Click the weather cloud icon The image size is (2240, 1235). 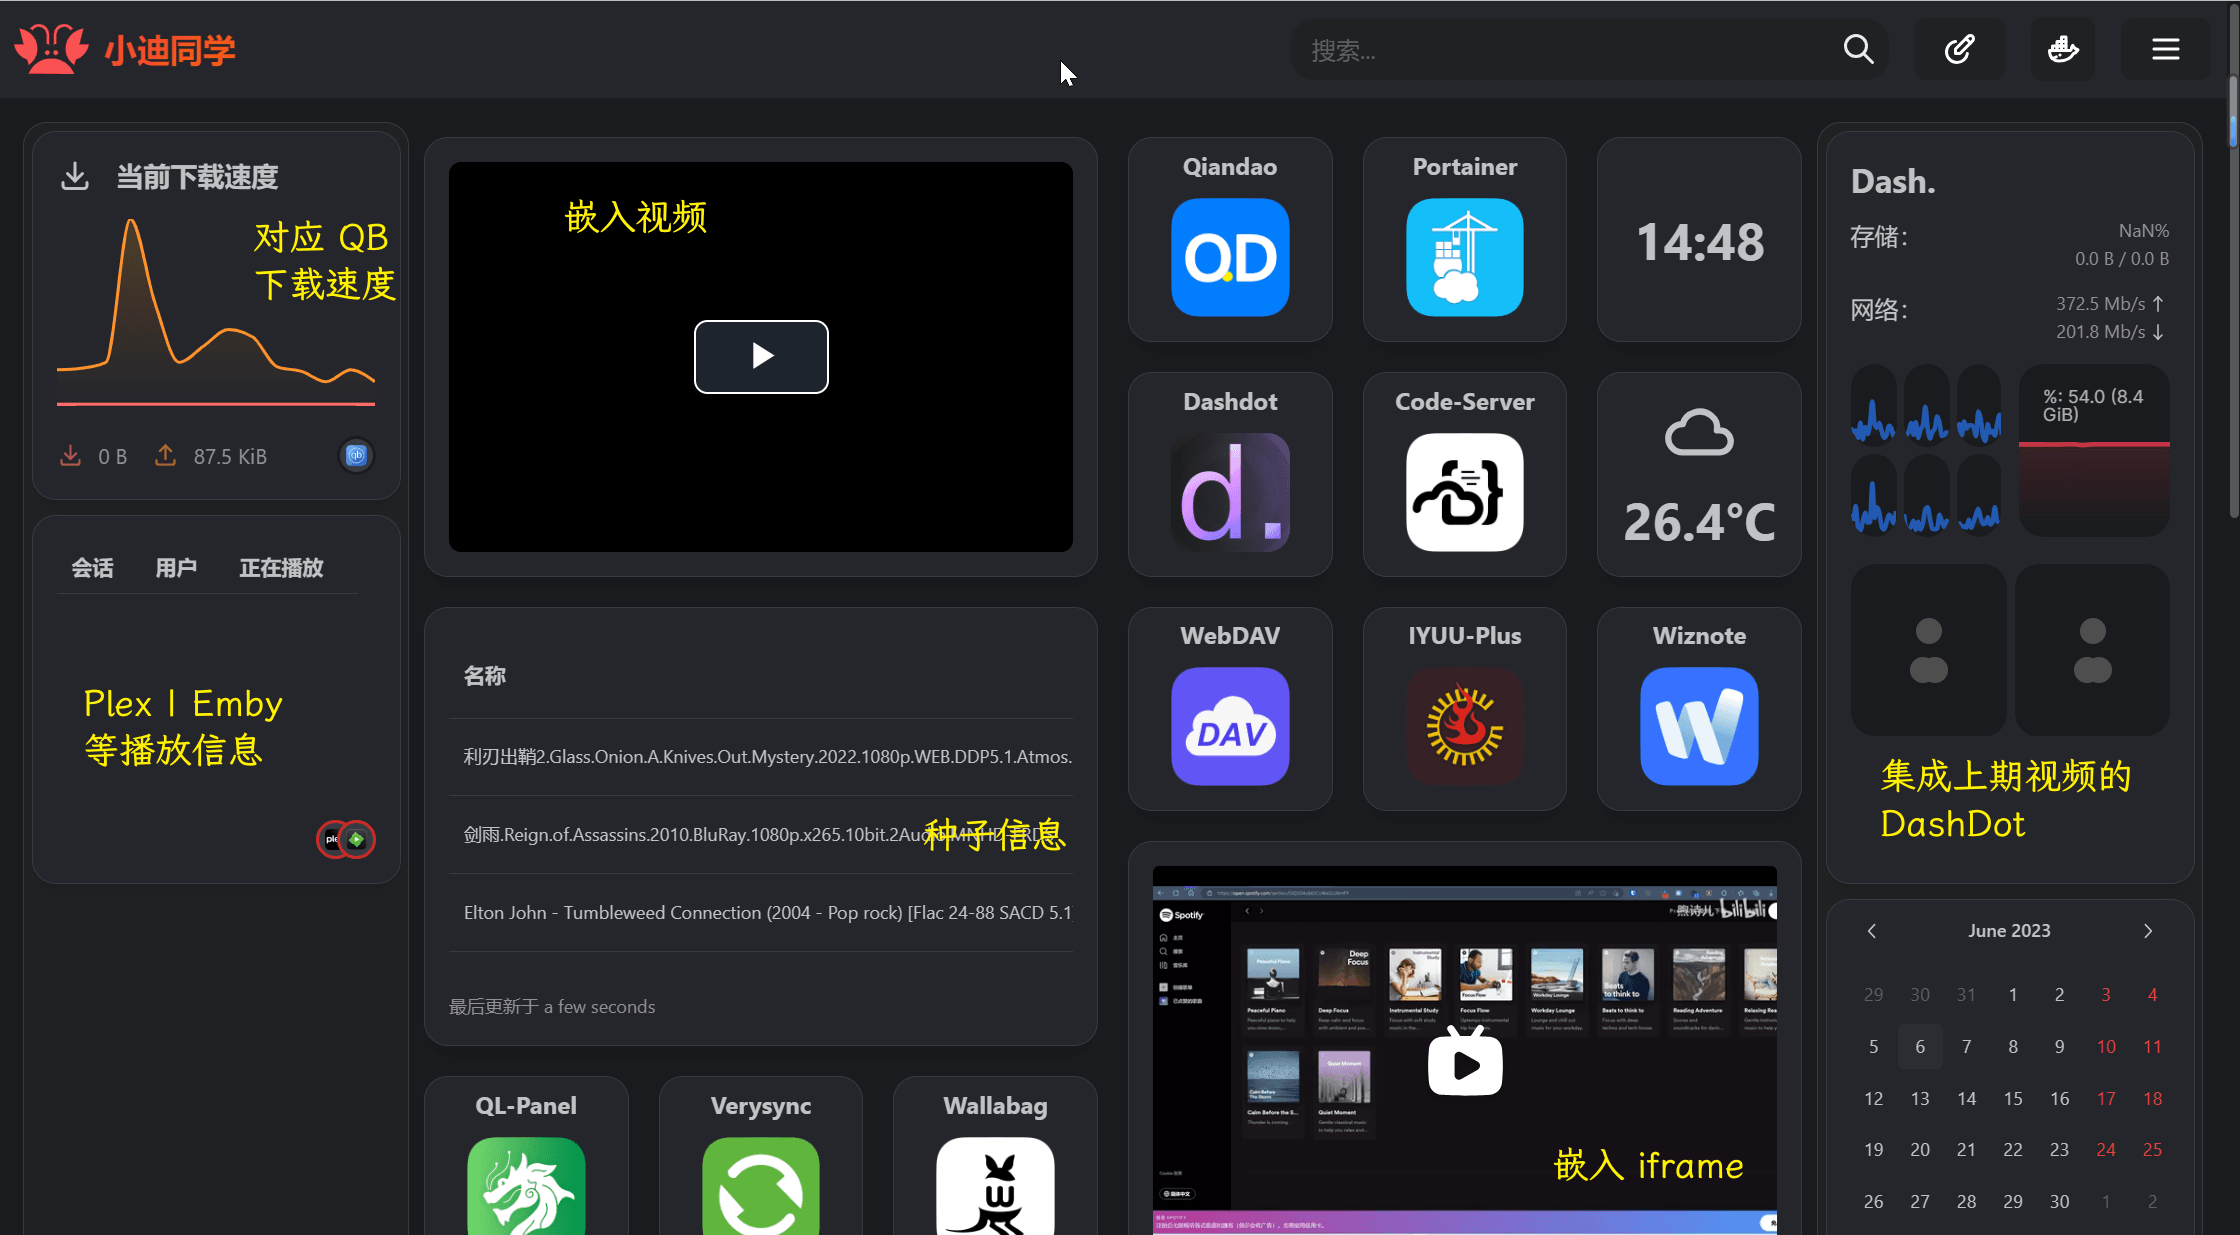pyautogui.click(x=1699, y=434)
